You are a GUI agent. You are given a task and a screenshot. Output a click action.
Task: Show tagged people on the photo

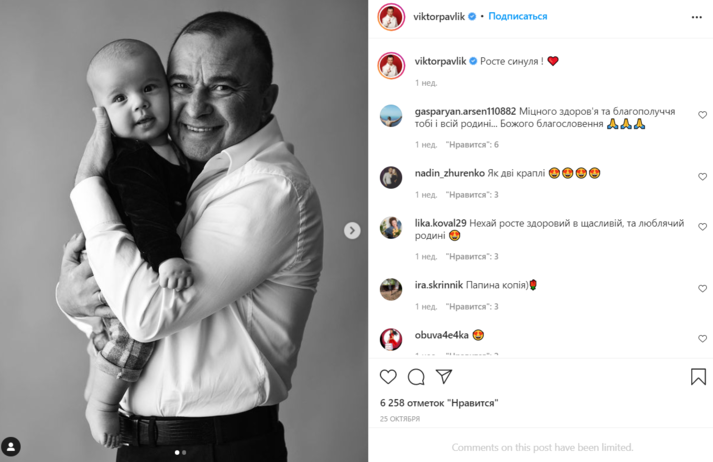point(11,447)
